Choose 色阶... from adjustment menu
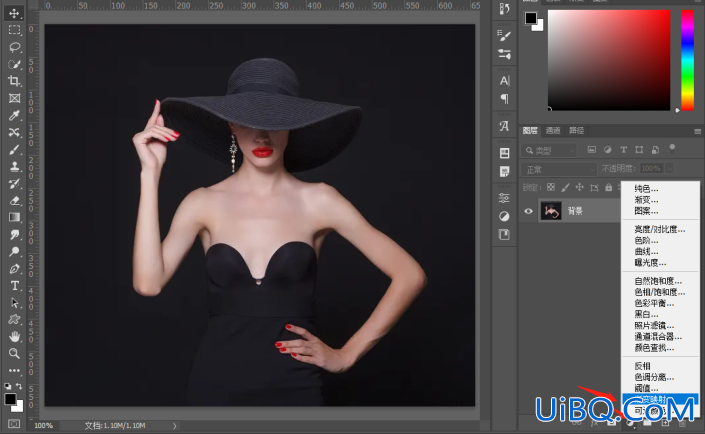Image resolution: width=705 pixels, height=434 pixels. [x=646, y=240]
